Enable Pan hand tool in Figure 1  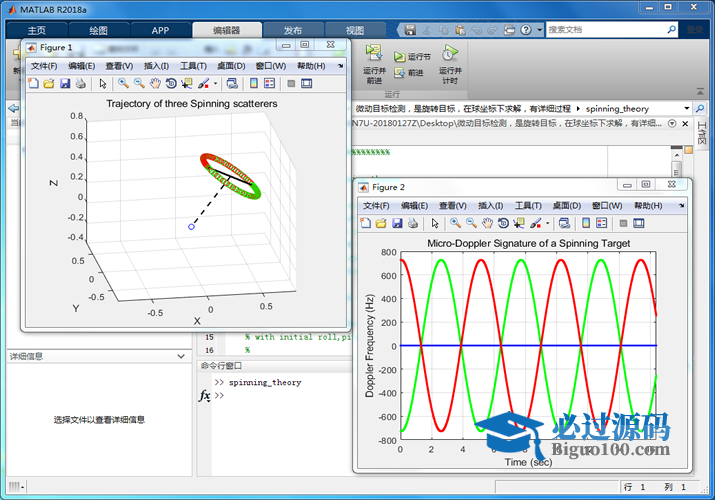tap(155, 83)
